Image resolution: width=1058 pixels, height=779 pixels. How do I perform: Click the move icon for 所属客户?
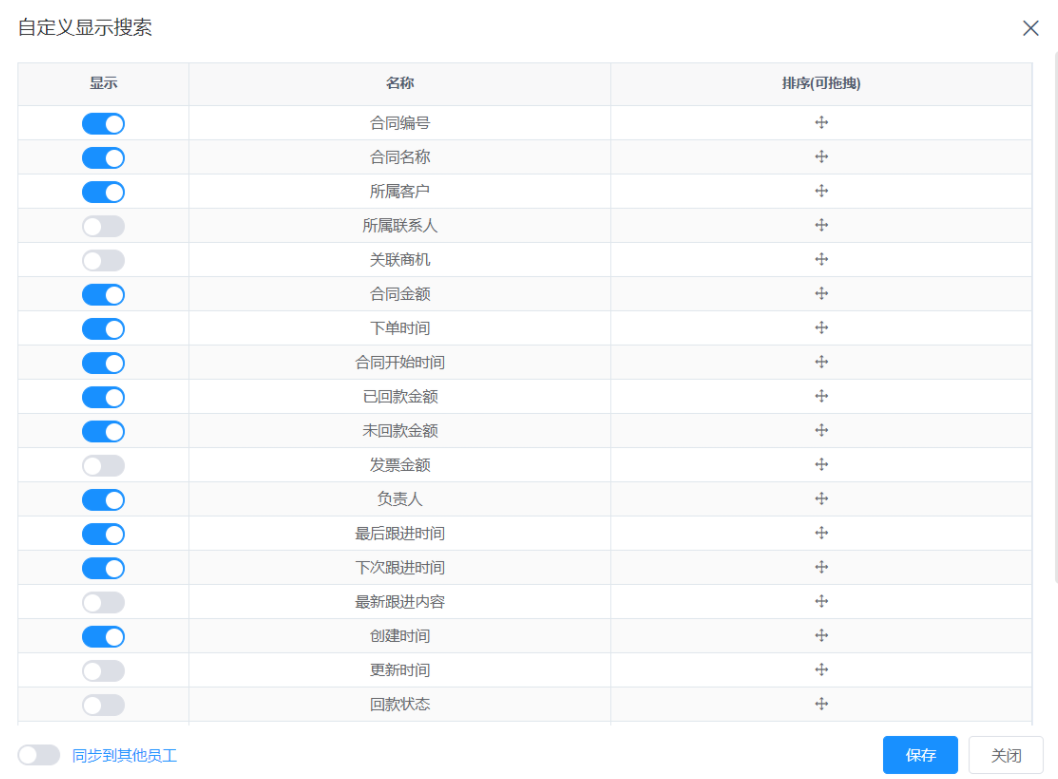tap(821, 191)
